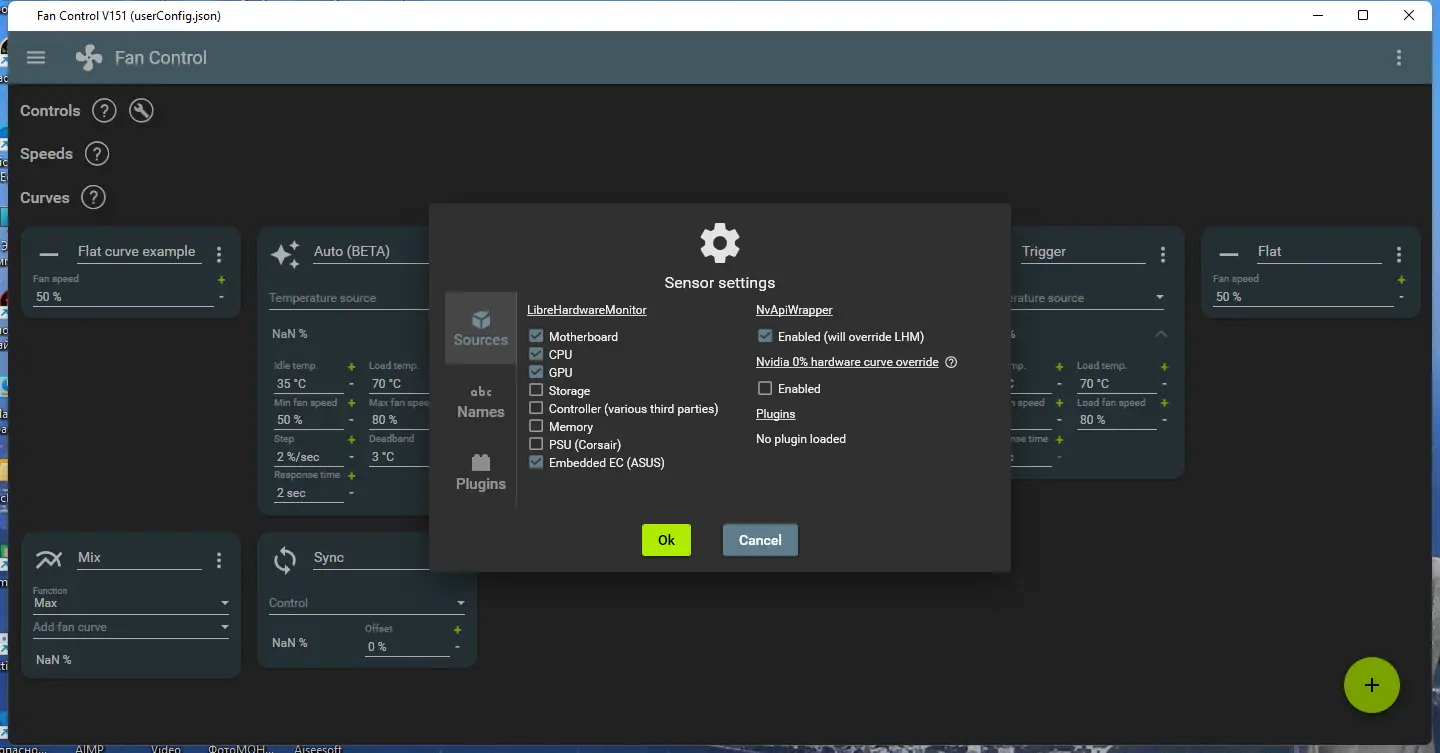The height and width of the screenshot is (753, 1440).
Task: Switch to the Sources tab
Action: point(481,328)
